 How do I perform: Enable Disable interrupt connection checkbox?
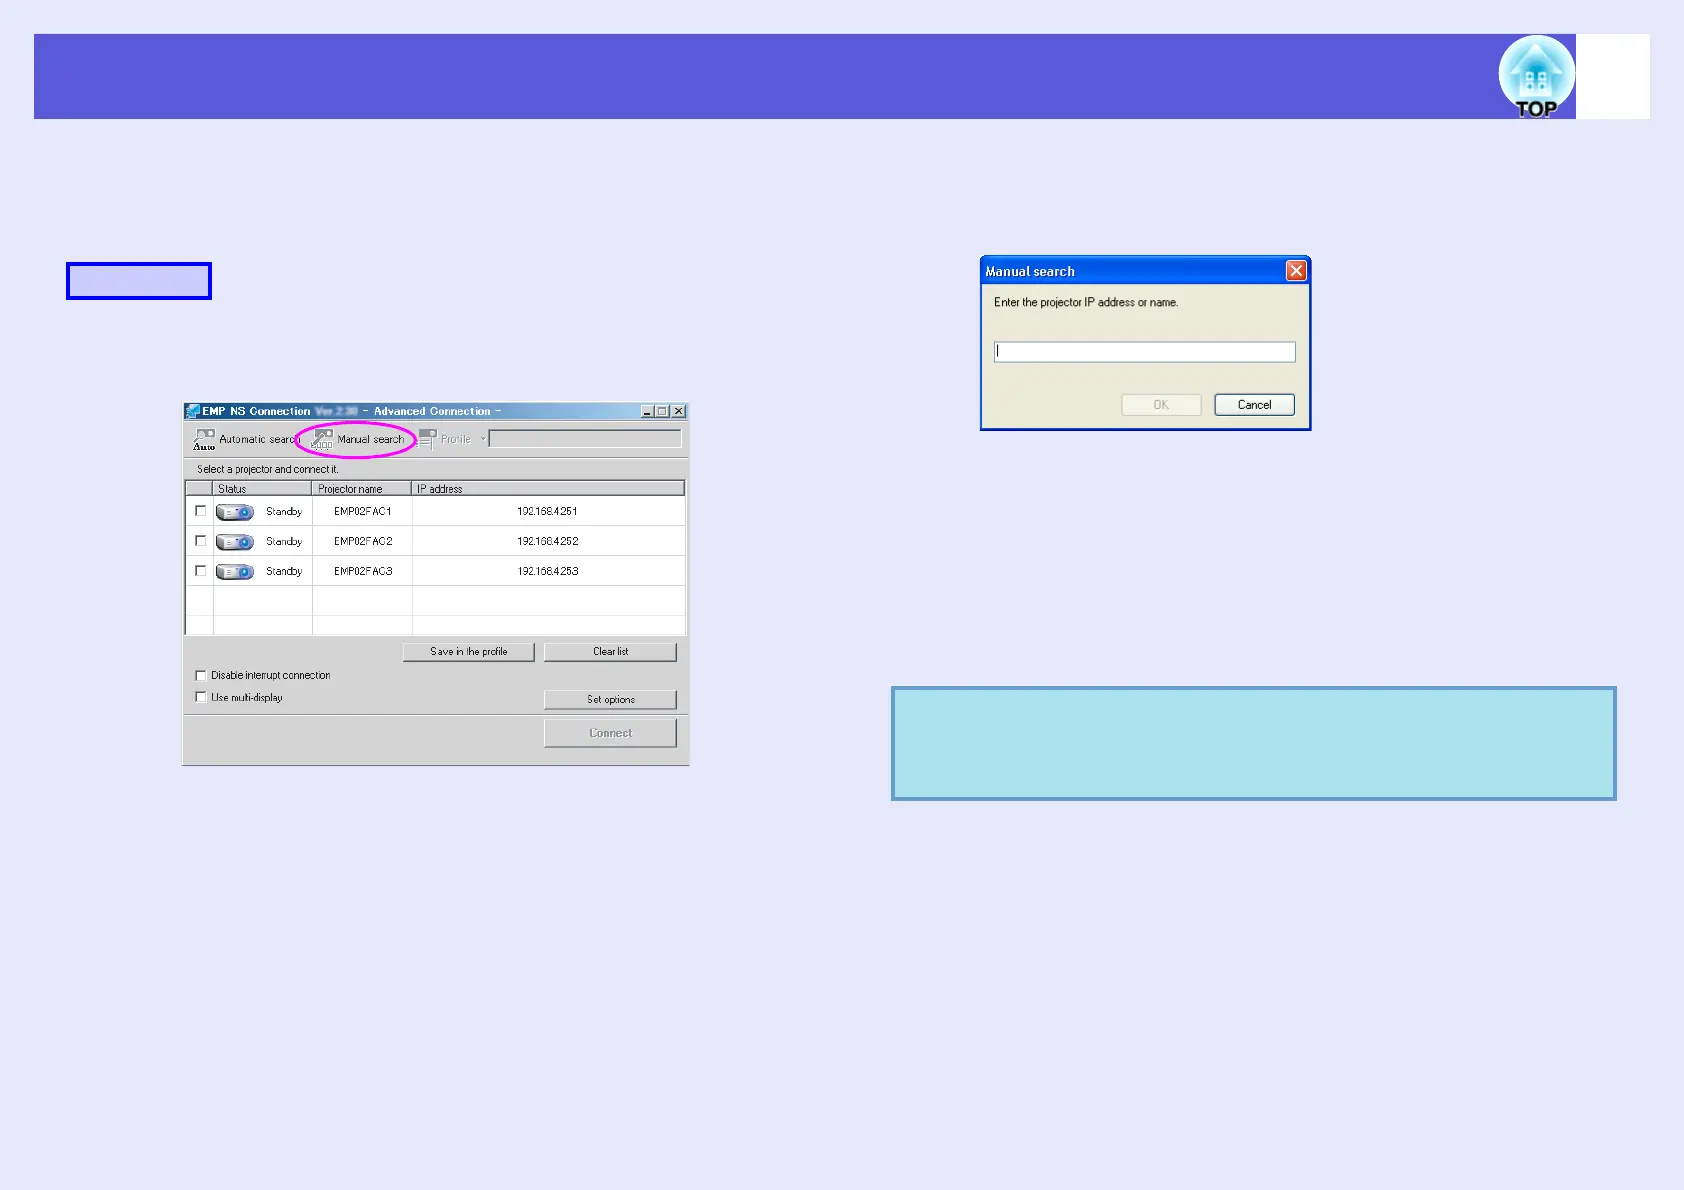click(x=200, y=675)
